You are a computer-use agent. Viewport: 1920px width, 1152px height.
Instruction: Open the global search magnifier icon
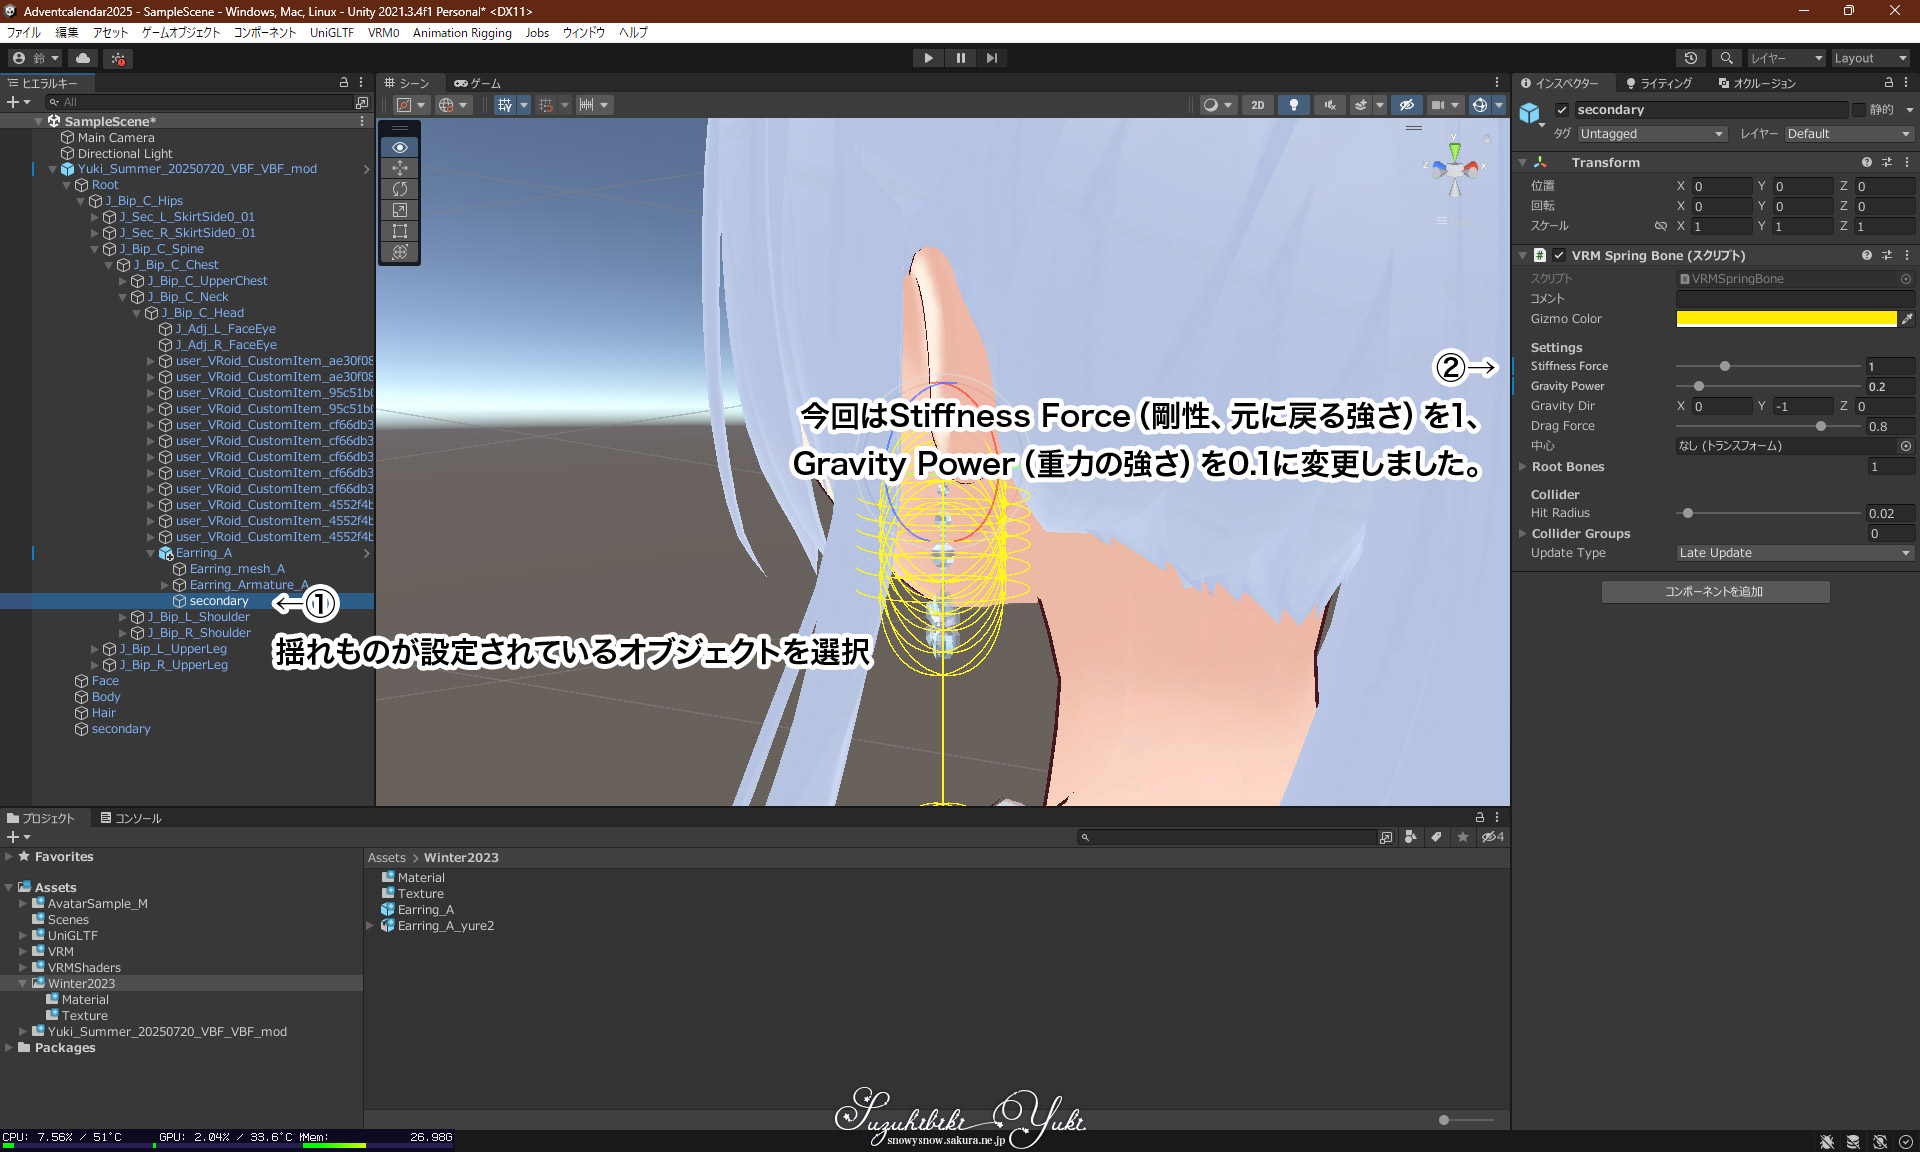tap(1727, 58)
